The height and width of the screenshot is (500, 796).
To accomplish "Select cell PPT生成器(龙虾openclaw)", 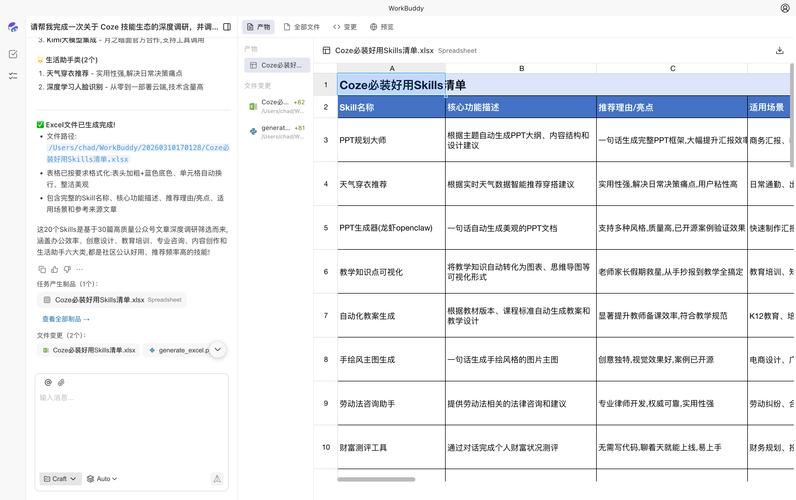I will [391, 228].
